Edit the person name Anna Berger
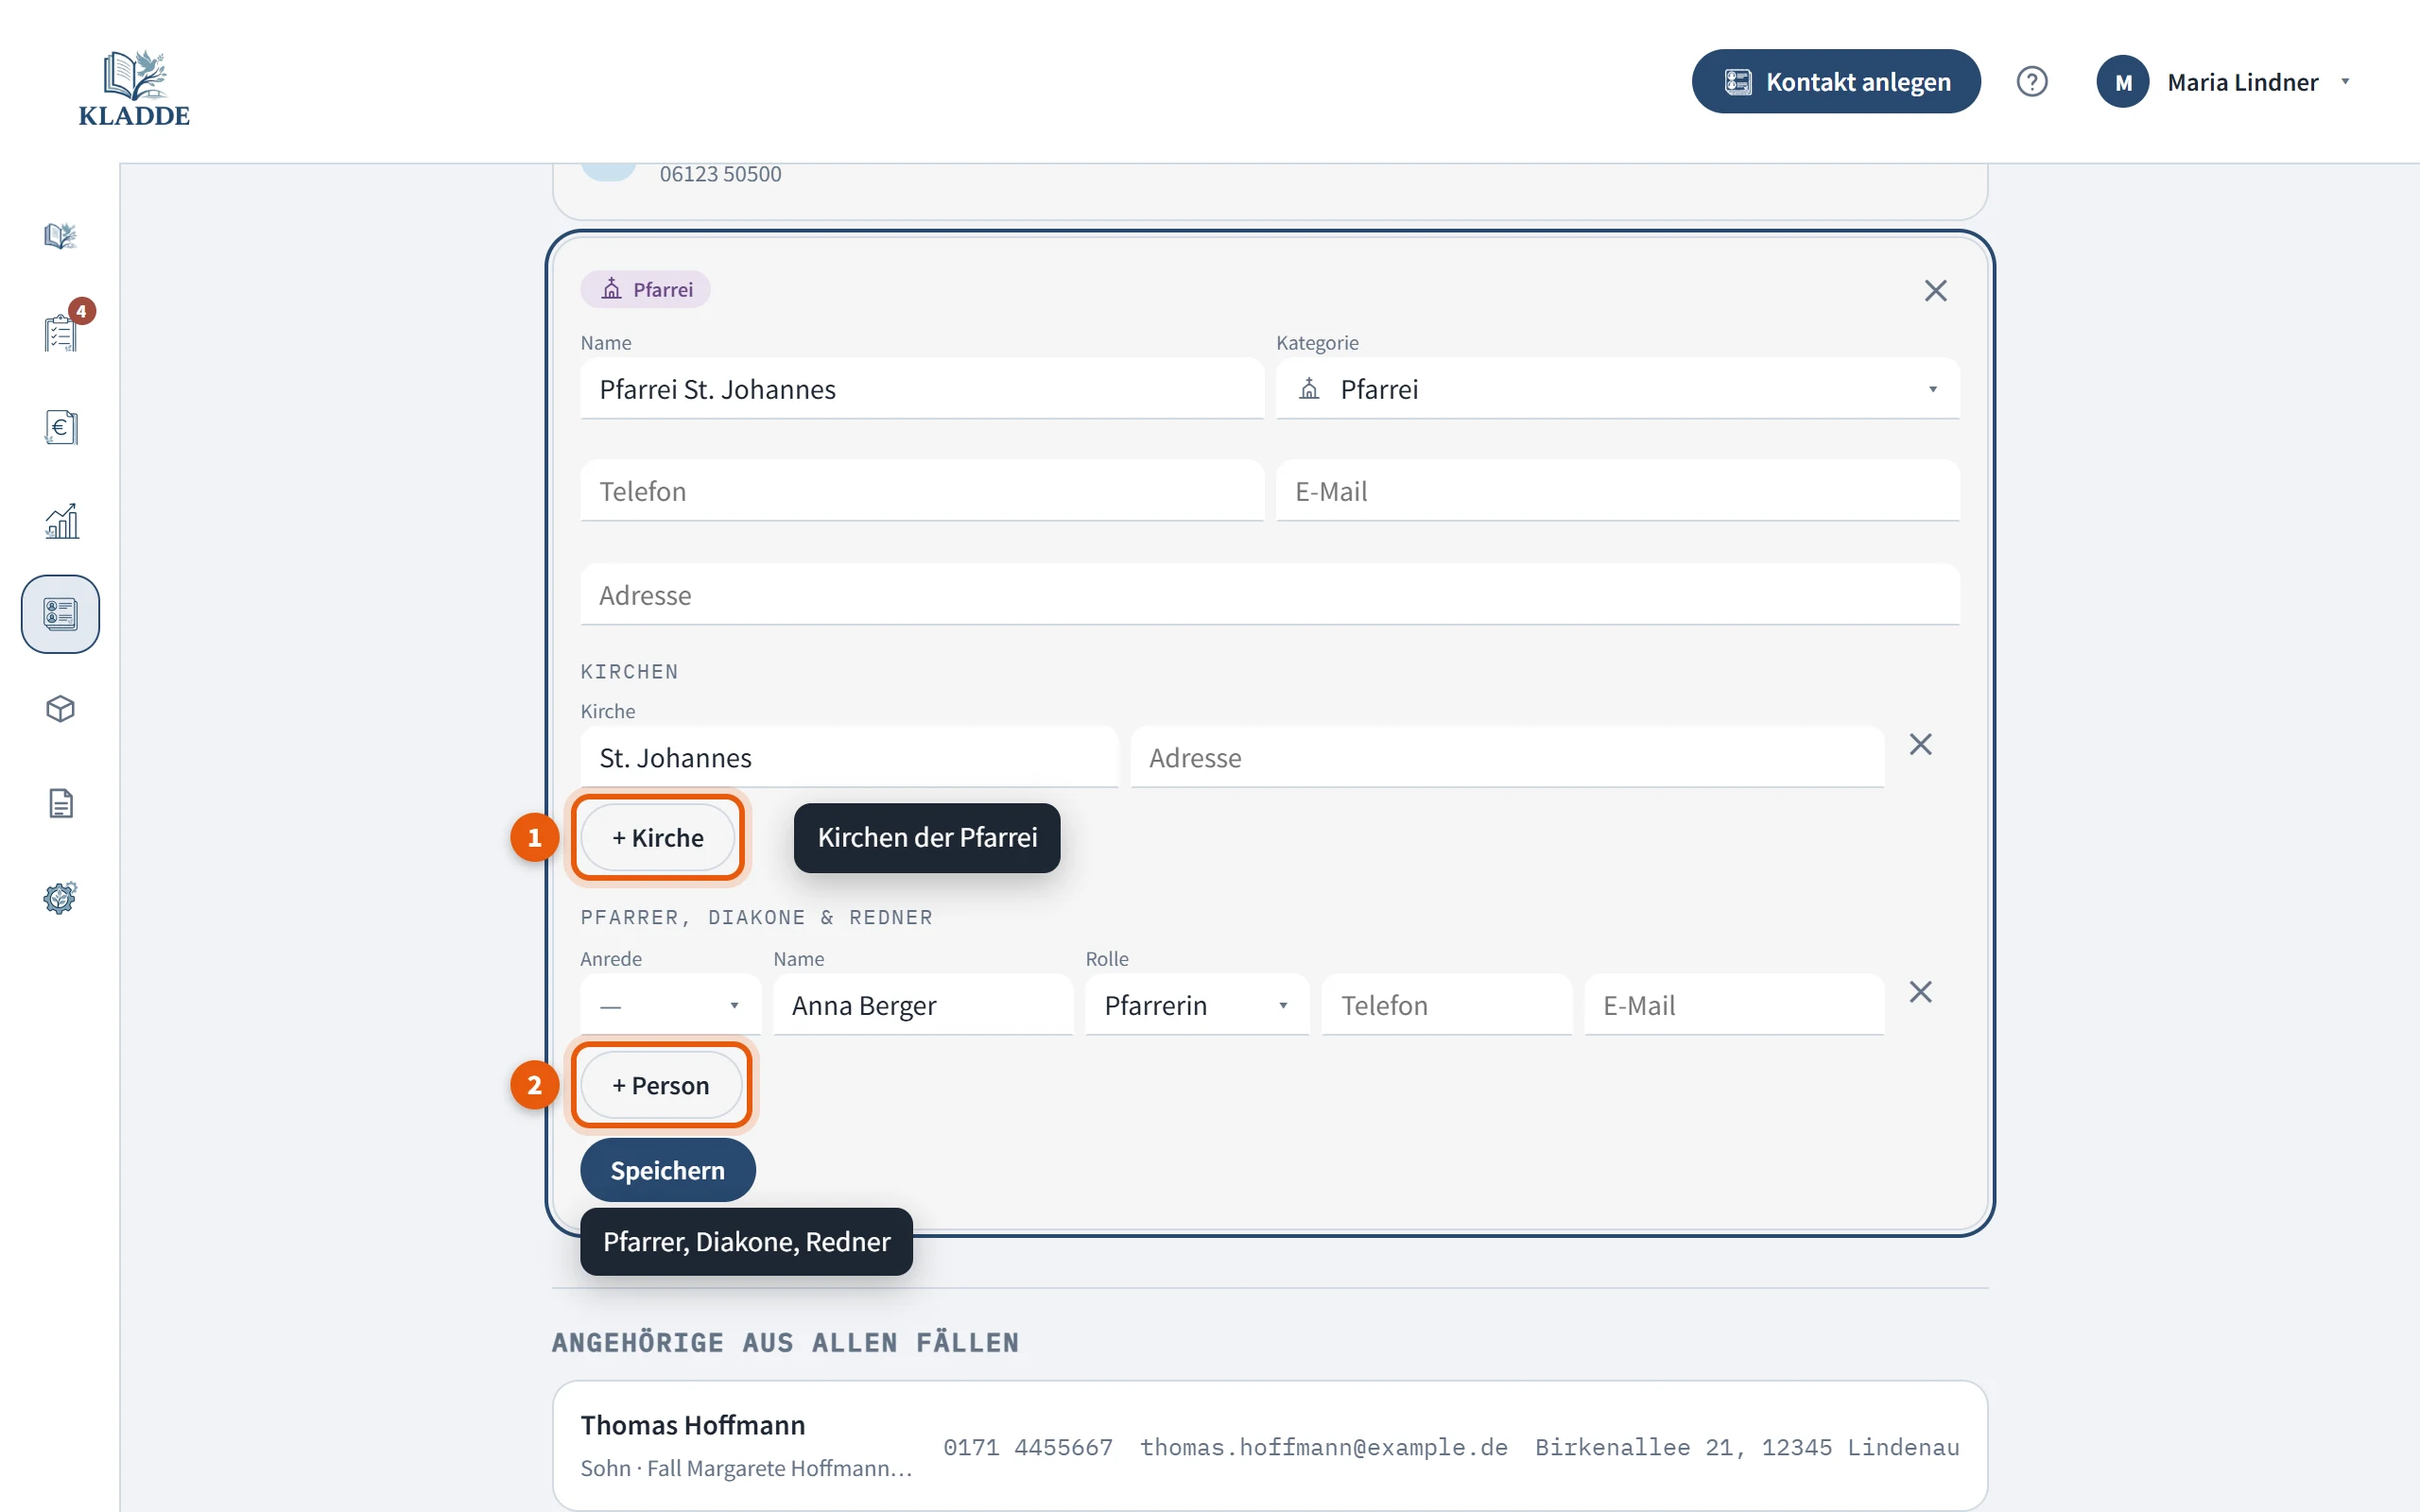Viewport: 2420px width, 1512px height. pyautogui.click(x=922, y=1005)
